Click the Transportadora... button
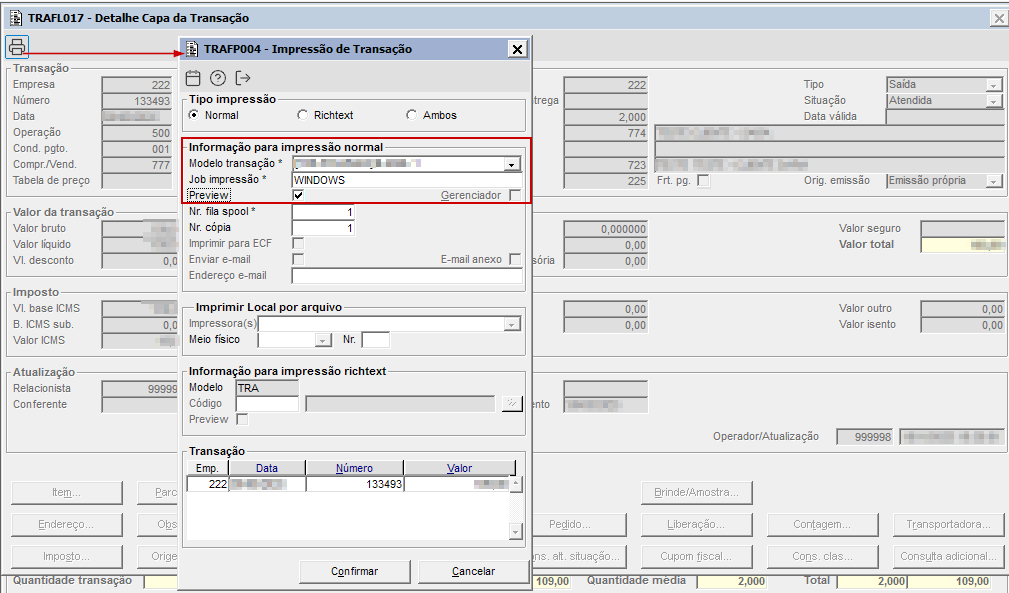 click(949, 525)
